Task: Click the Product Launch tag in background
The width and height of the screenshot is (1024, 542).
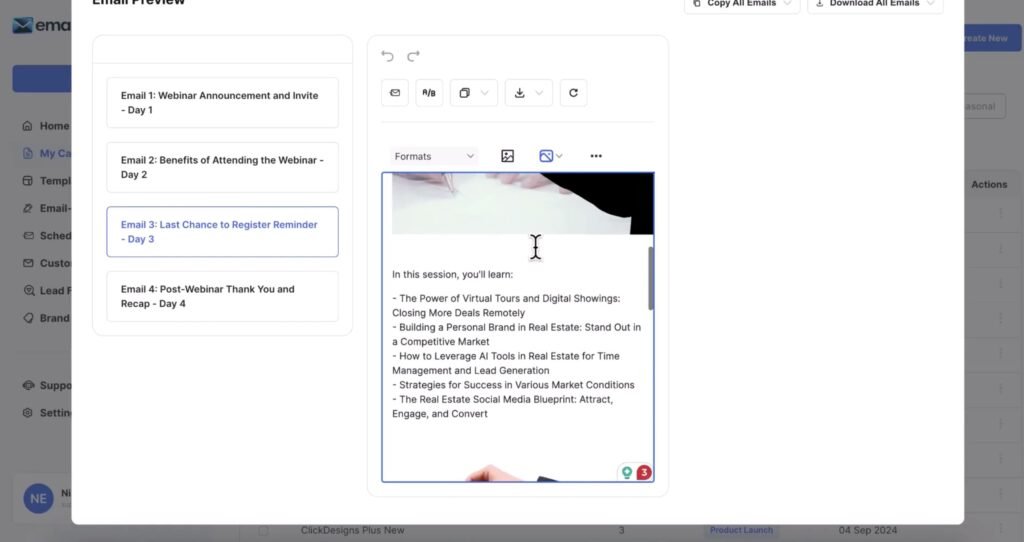Action: click(741, 530)
